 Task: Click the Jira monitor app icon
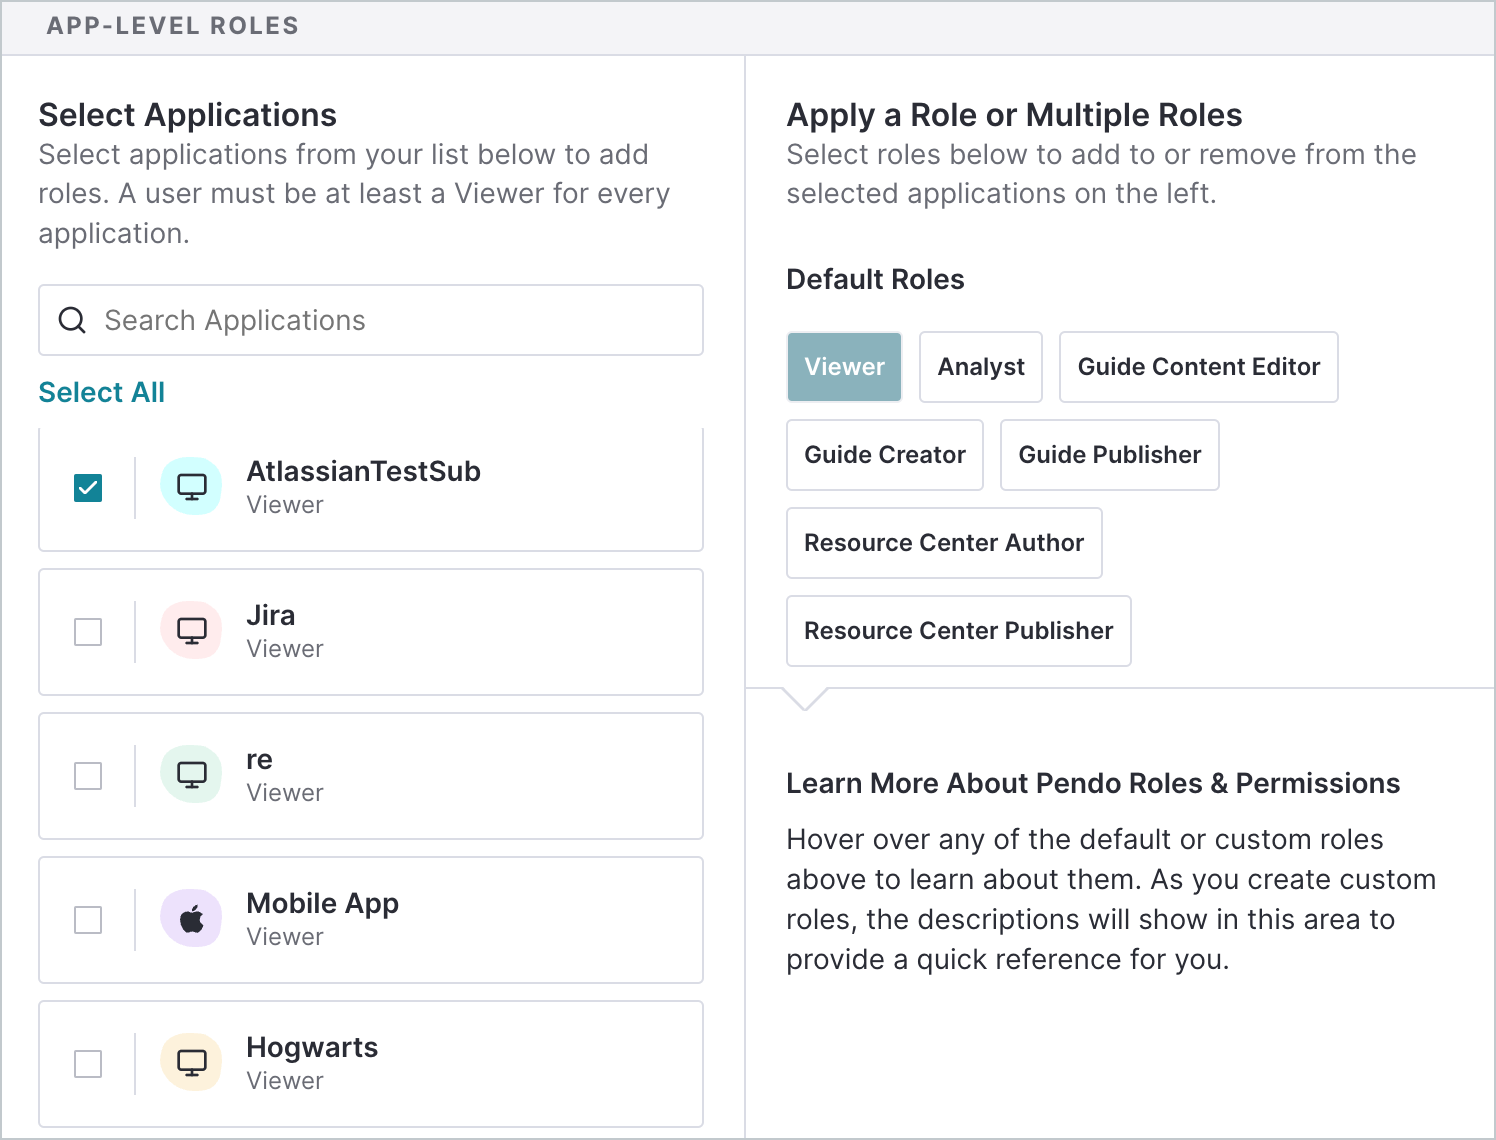pos(191,630)
